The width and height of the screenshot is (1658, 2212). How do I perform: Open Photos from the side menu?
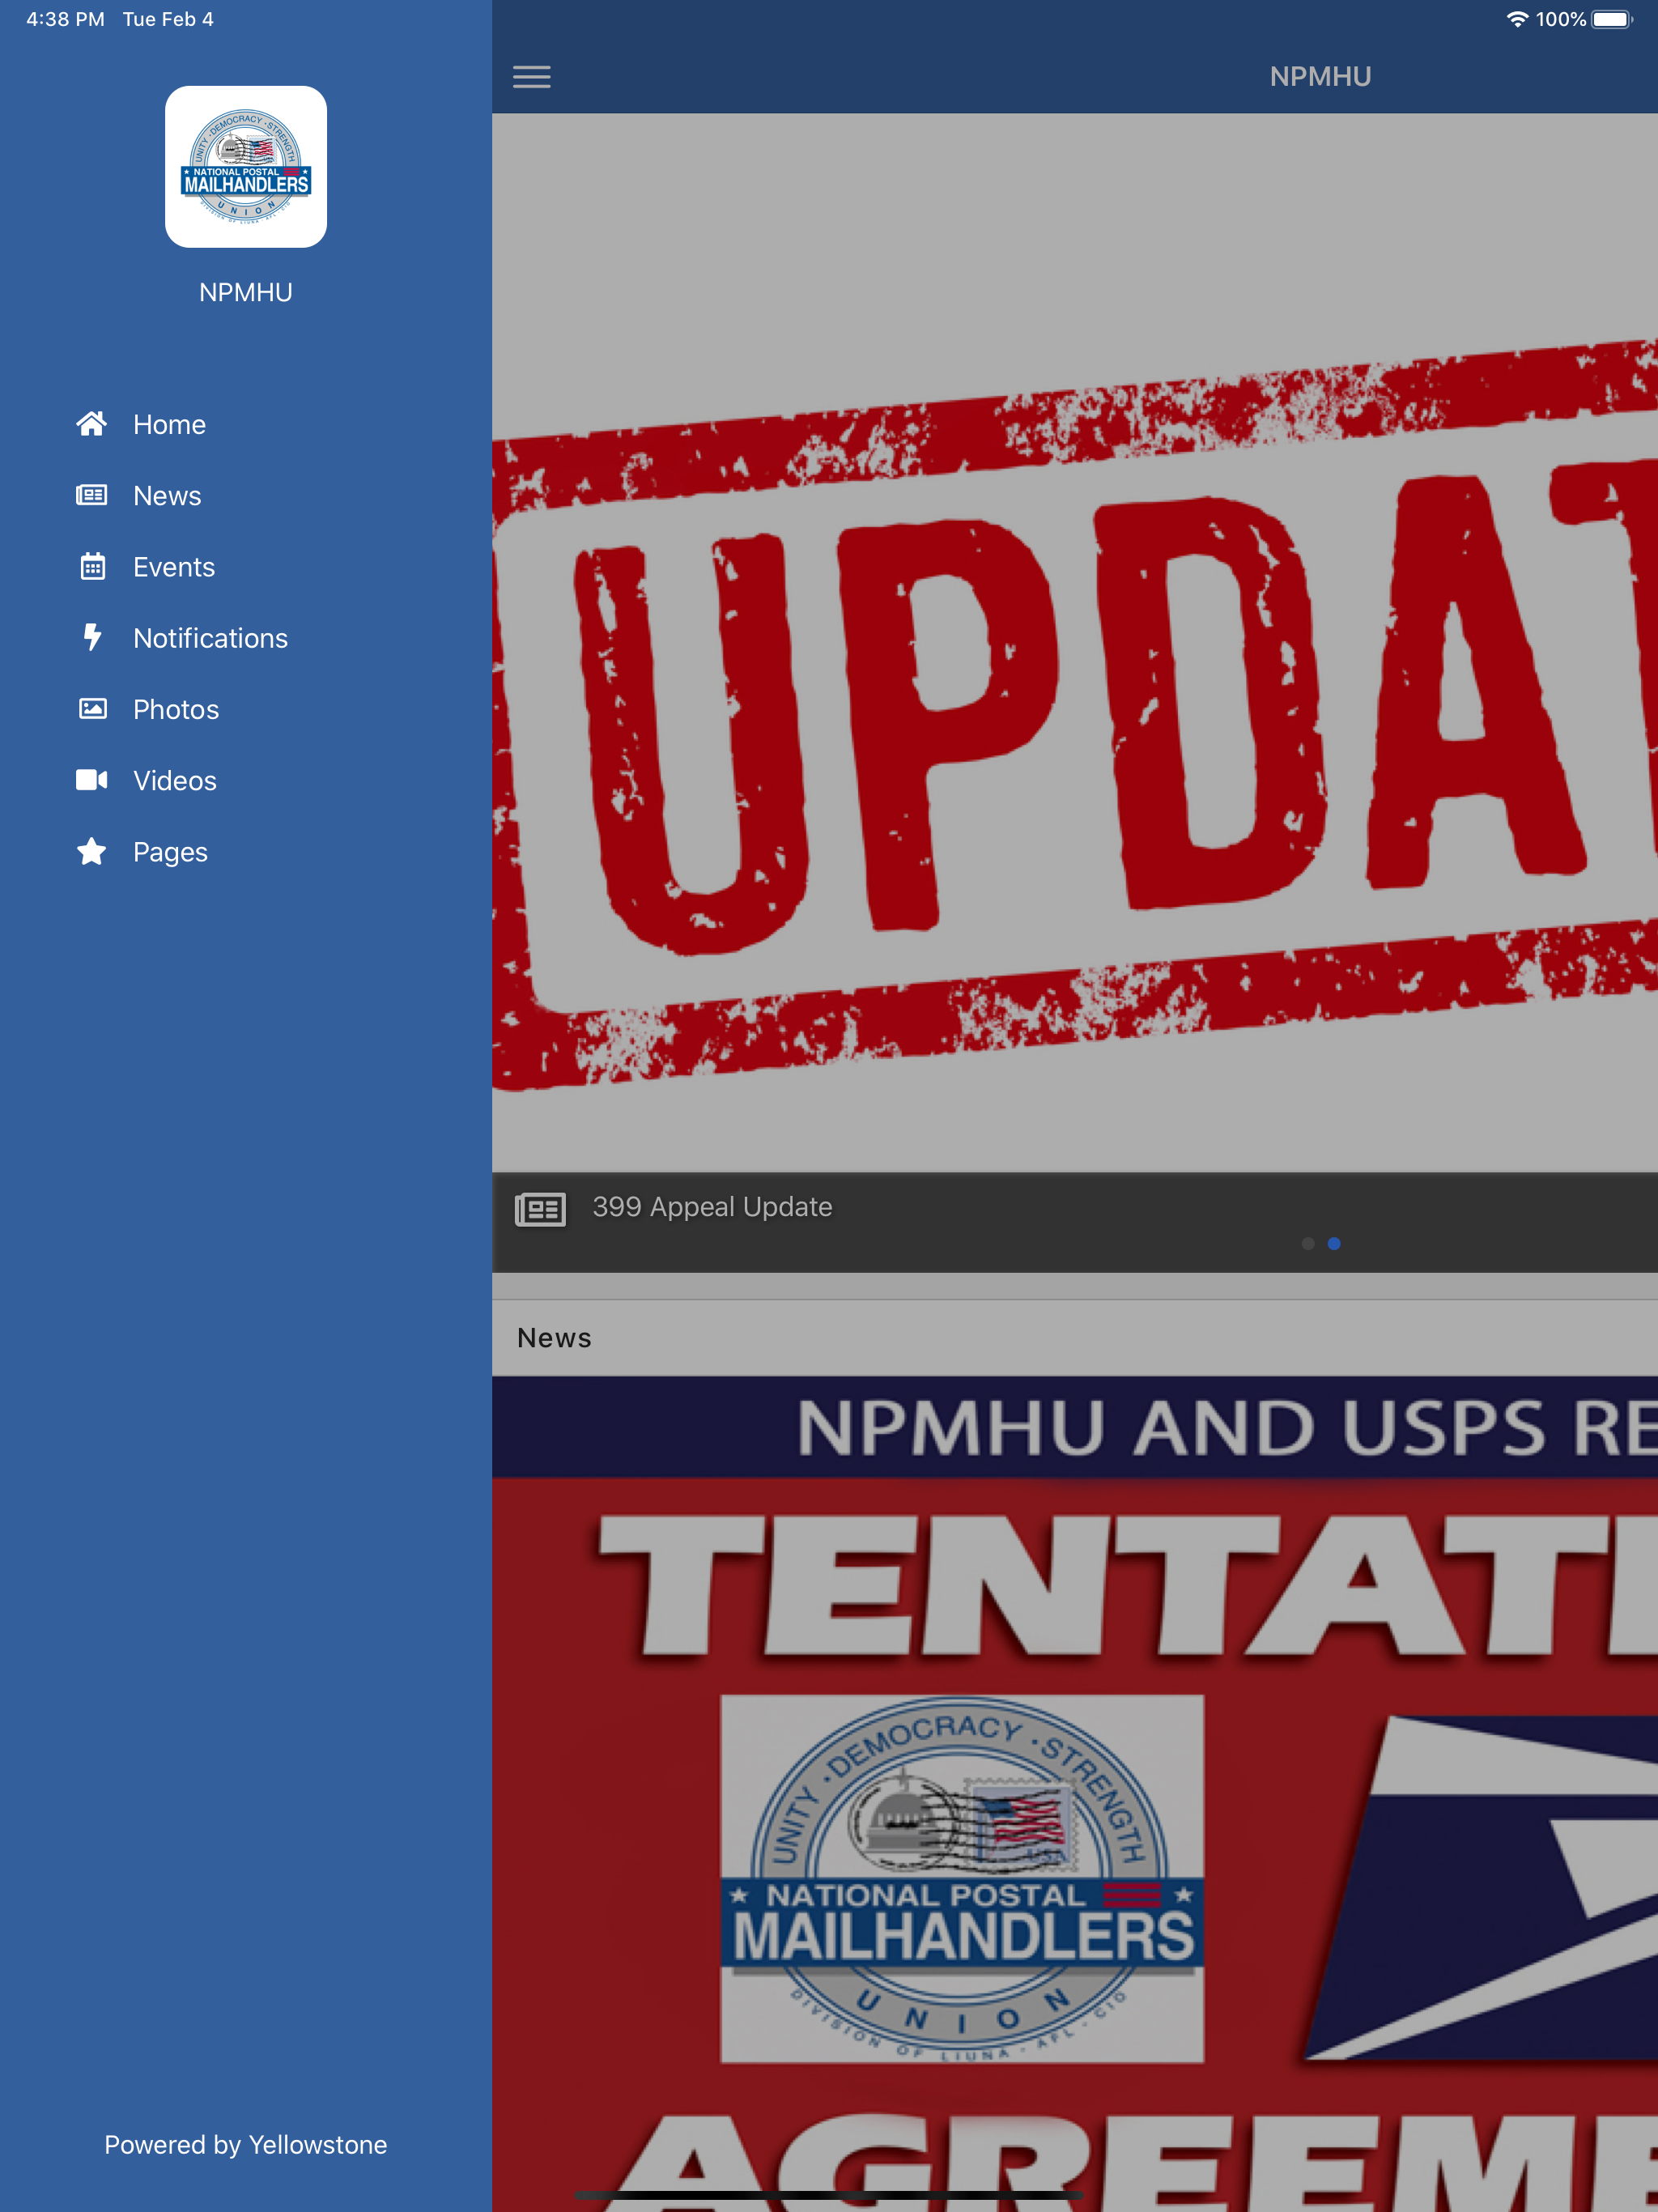pyautogui.click(x=176, y=709)
